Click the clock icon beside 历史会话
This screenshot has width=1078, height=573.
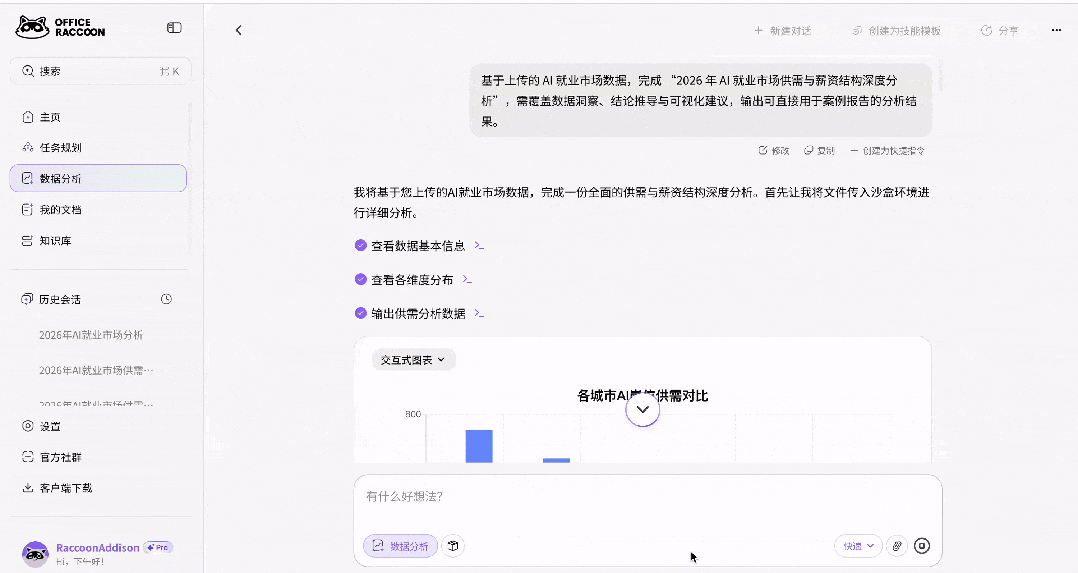coord(166,299)
